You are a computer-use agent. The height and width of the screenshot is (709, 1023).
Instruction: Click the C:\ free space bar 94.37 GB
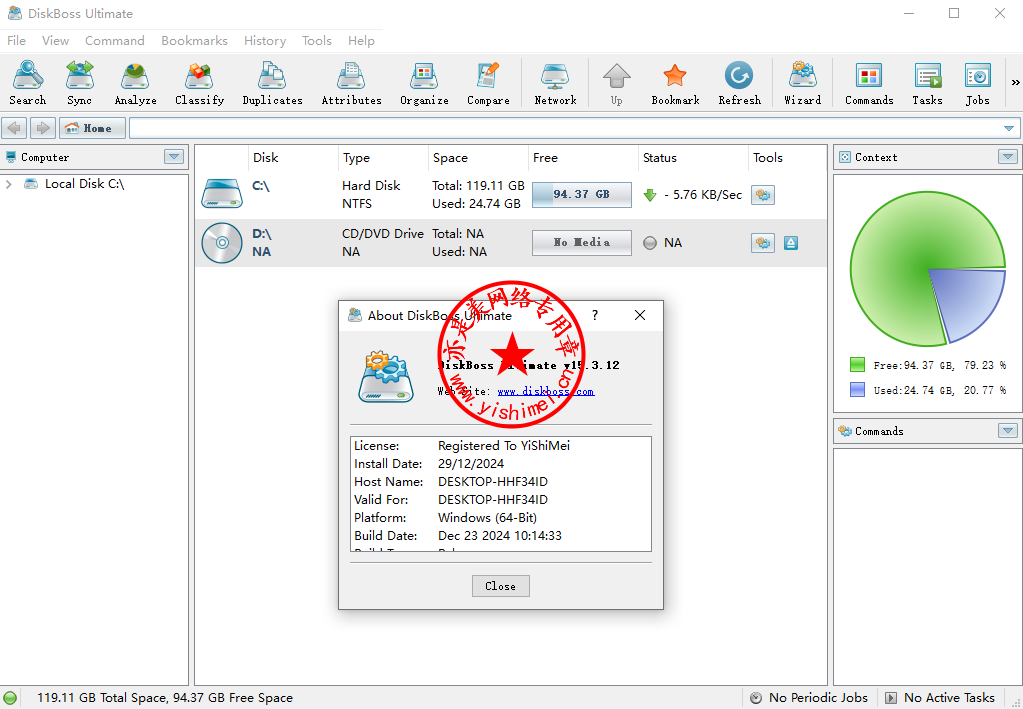[581, 194]
